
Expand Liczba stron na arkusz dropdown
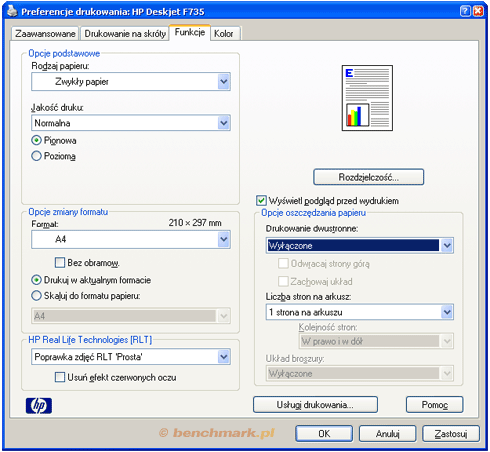click(360, 312)
